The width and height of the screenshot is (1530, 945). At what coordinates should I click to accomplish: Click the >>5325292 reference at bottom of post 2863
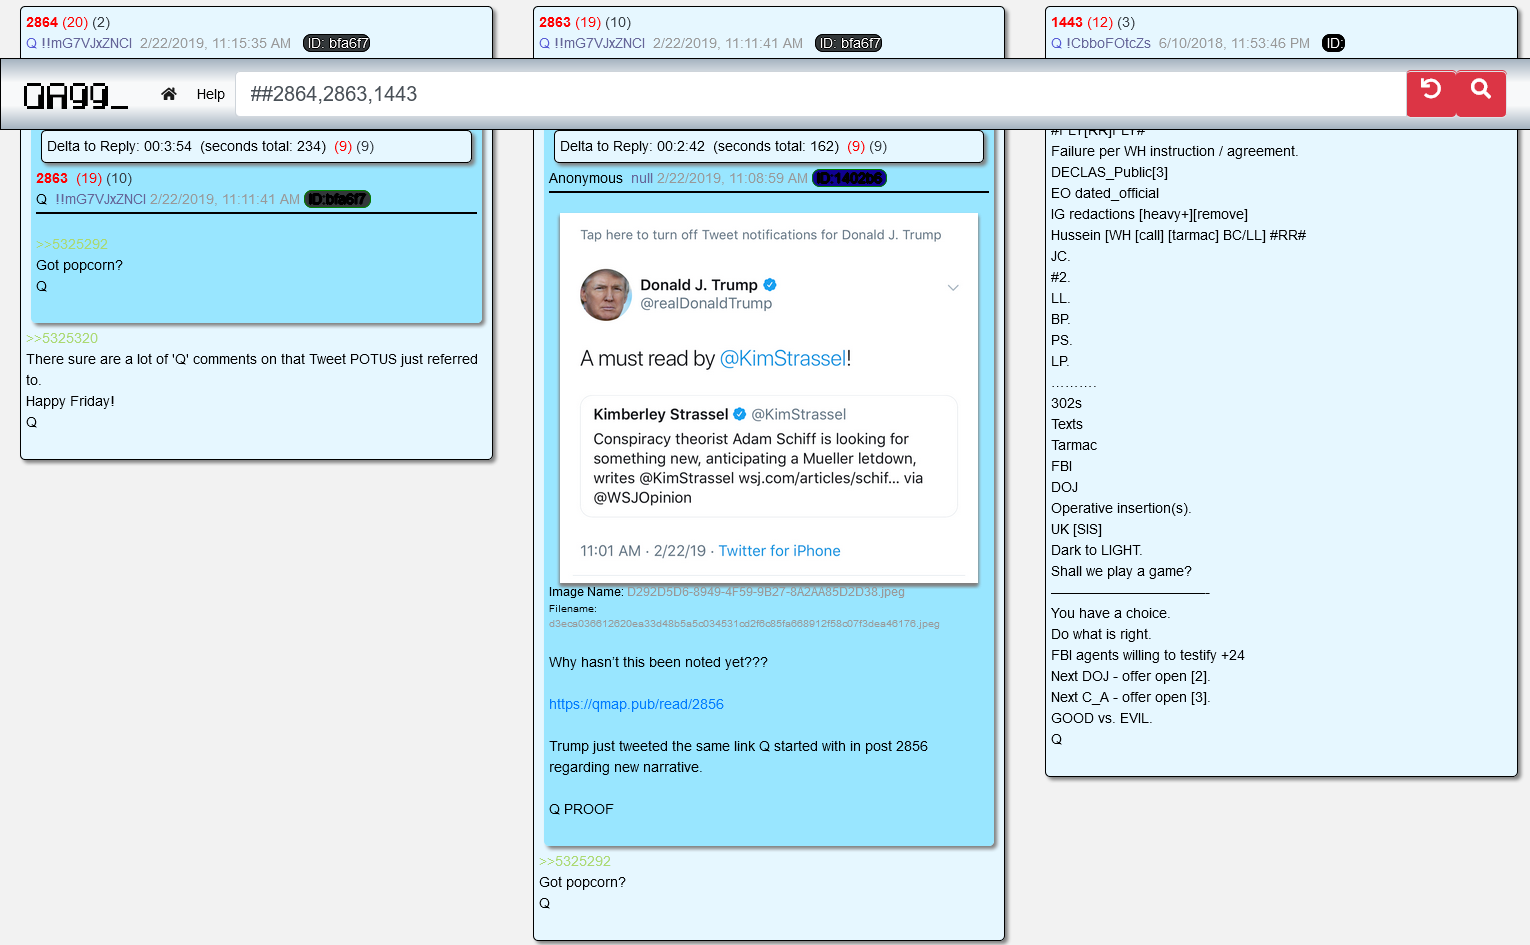pyautogui.click(x=575, y=861)
